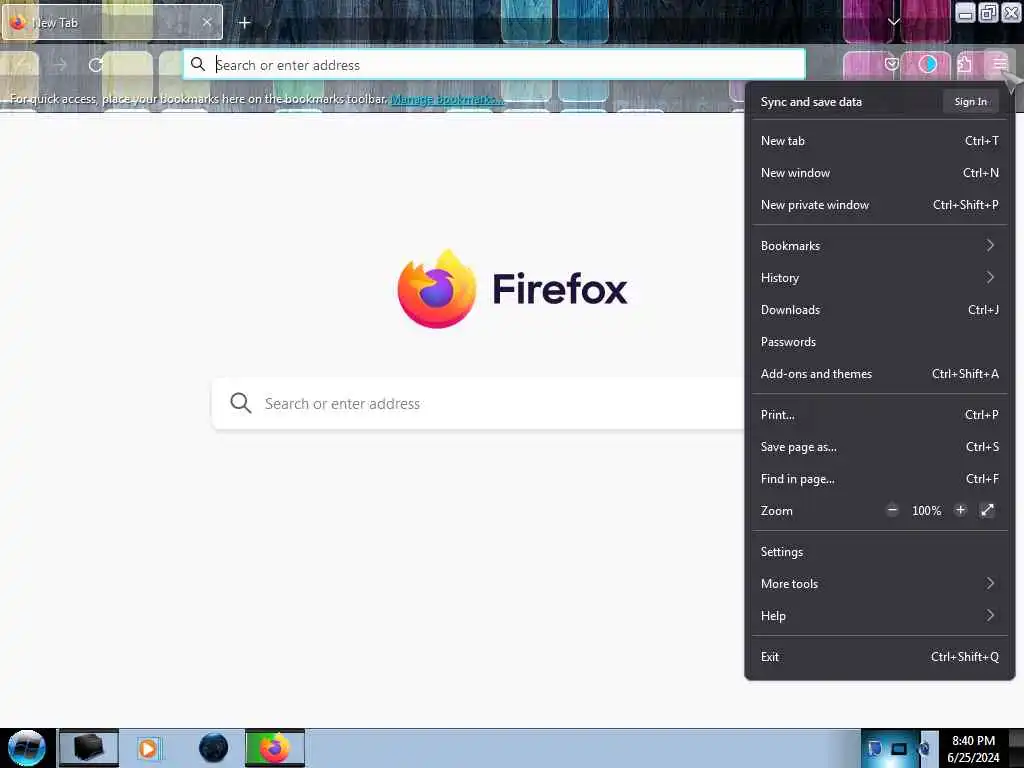
Task: Open the Save to Pocket icon
Action: pyautogui.click(x=891, y=64)
